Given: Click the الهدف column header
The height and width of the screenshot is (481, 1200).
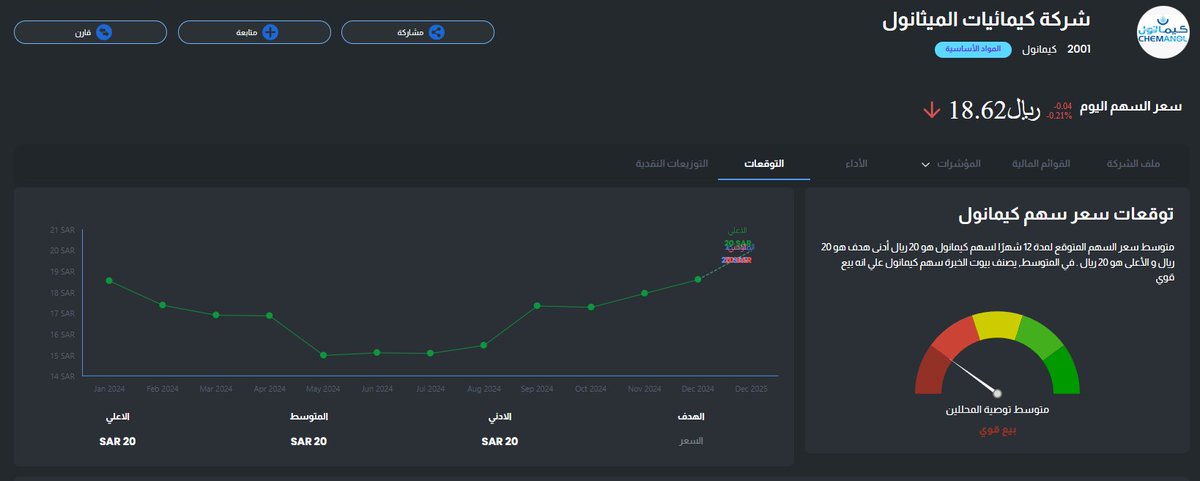Looking at the screenshot, I should click(x=690, y=416).
